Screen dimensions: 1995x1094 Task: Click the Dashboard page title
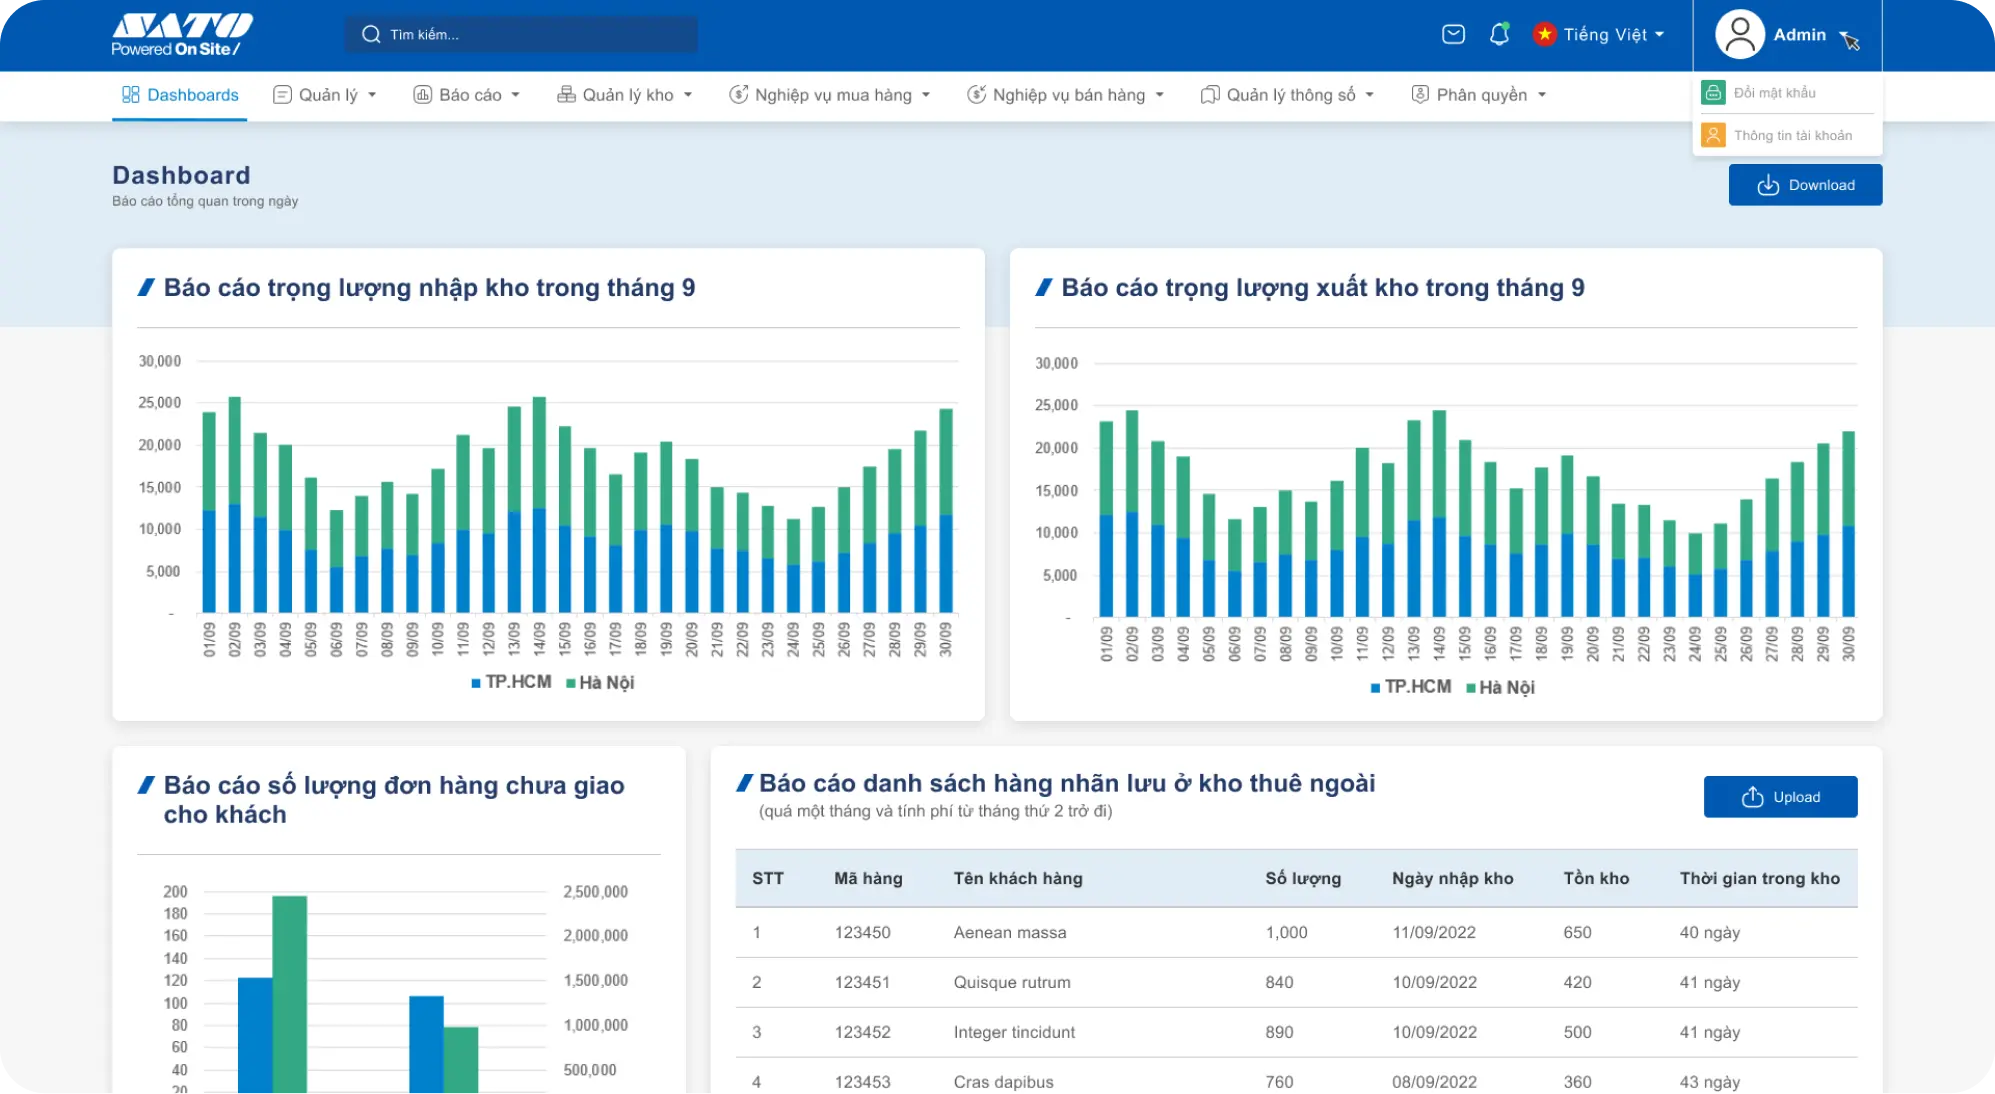[181, 175]
